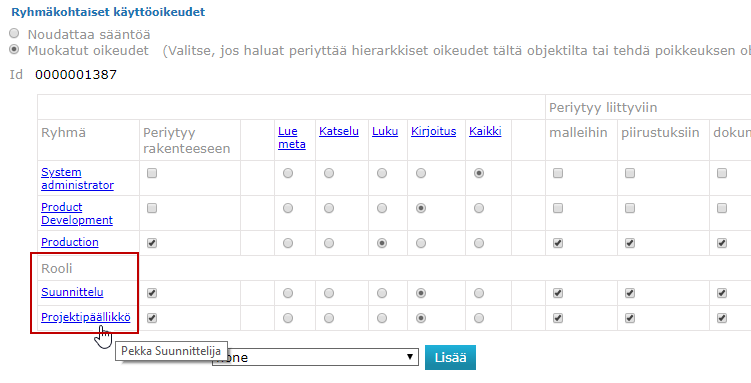Screen dimensions: 751x383
Task: Uncheck Periytyy rakenteeseen for Production
Action: 152,243
